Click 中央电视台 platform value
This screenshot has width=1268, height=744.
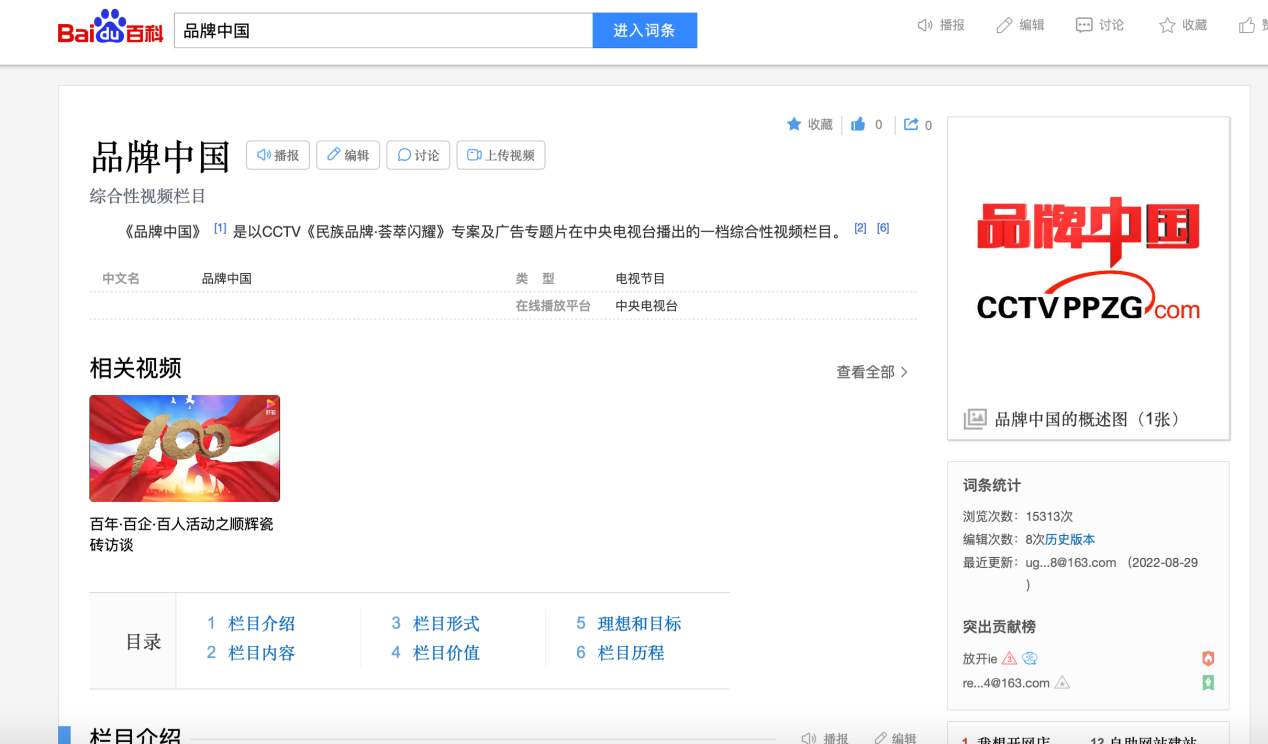pyautogui.click(x=647, y=306)
